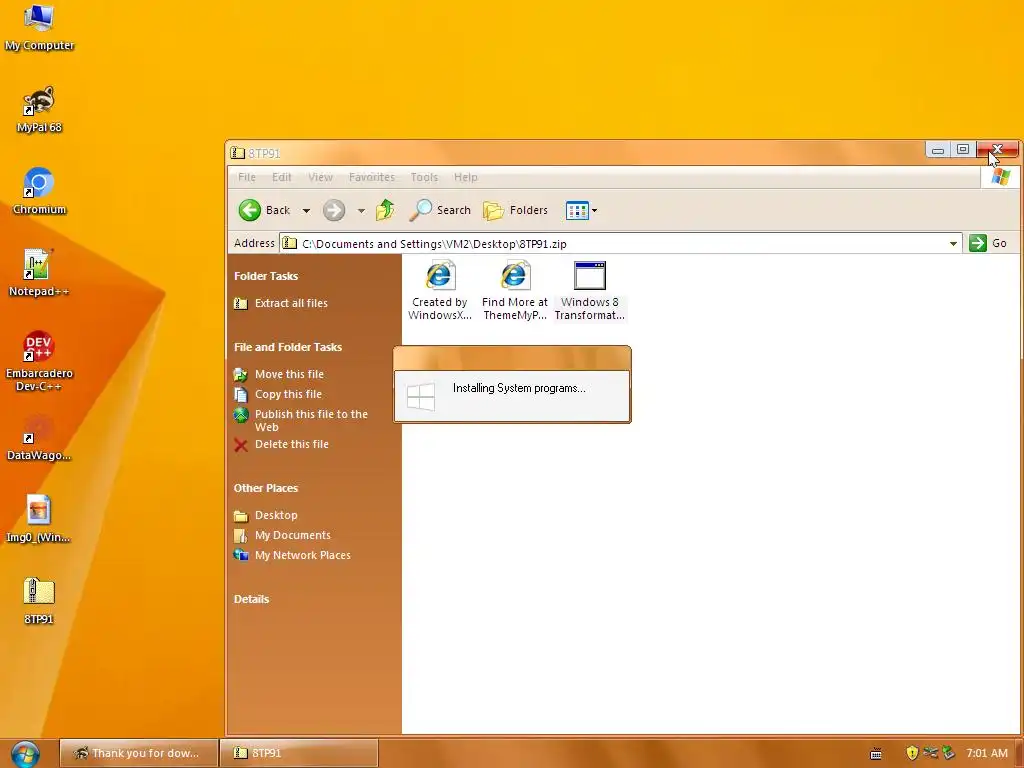1024x768 pixels.
Task: Collapse File and Folder Tasks header
Action: point(288,347)
